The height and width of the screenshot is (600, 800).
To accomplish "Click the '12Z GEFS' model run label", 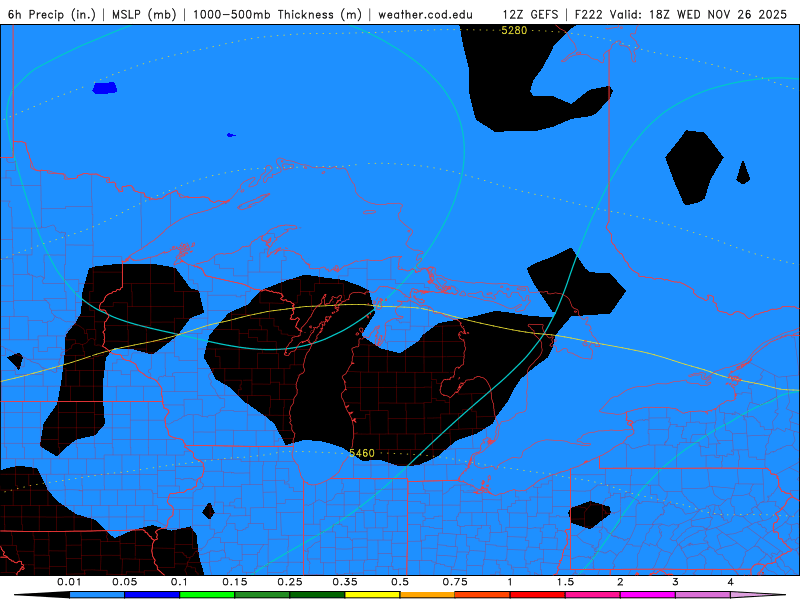I will pos(530,14).
